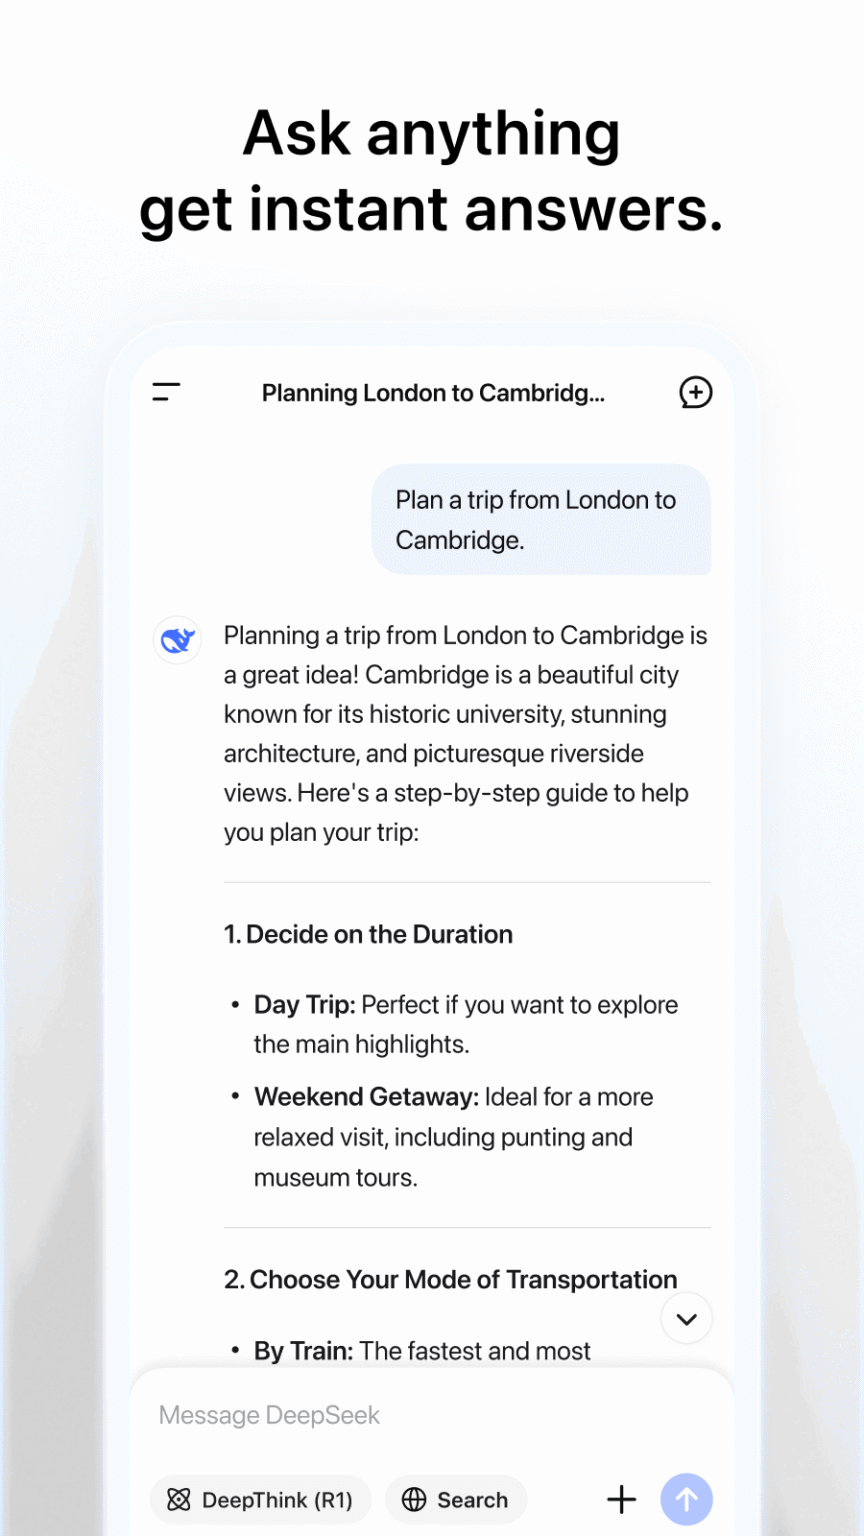Click heading '2. Choose Your Mode of Transportation'

coord(451,1279)
